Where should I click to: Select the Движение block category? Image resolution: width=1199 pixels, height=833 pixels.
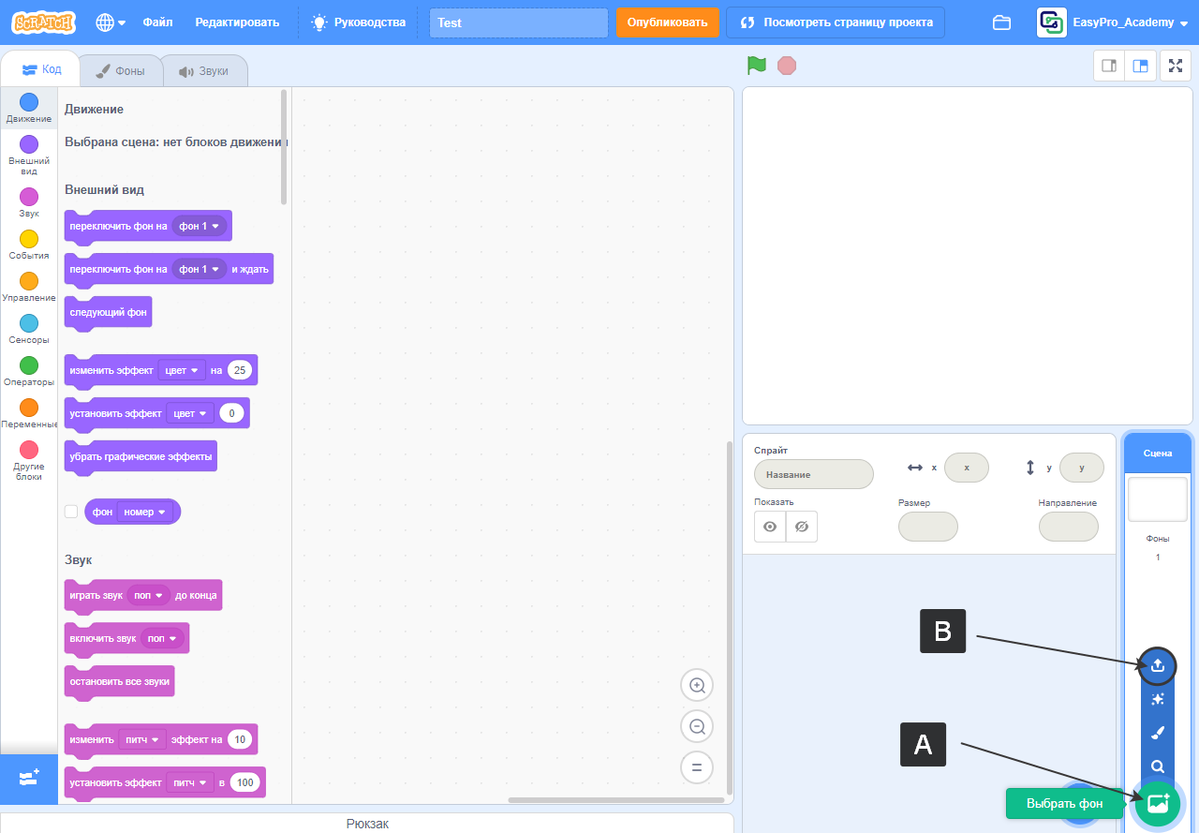[29, 108]
